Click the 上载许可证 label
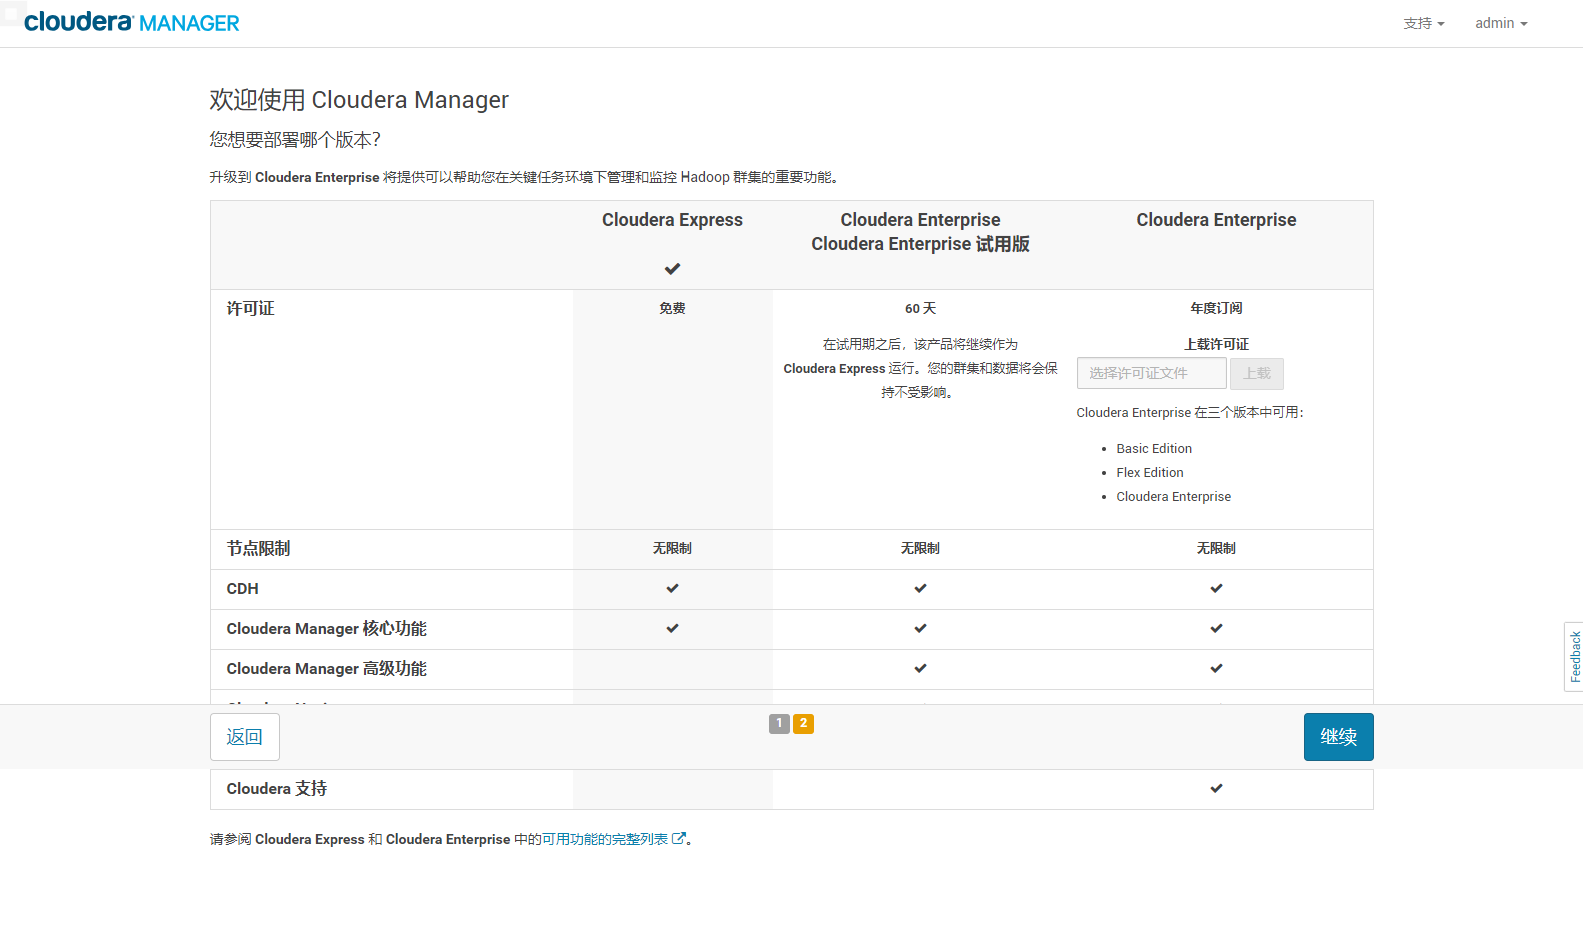The image size is (1583, 926). tap(1216, 344)
